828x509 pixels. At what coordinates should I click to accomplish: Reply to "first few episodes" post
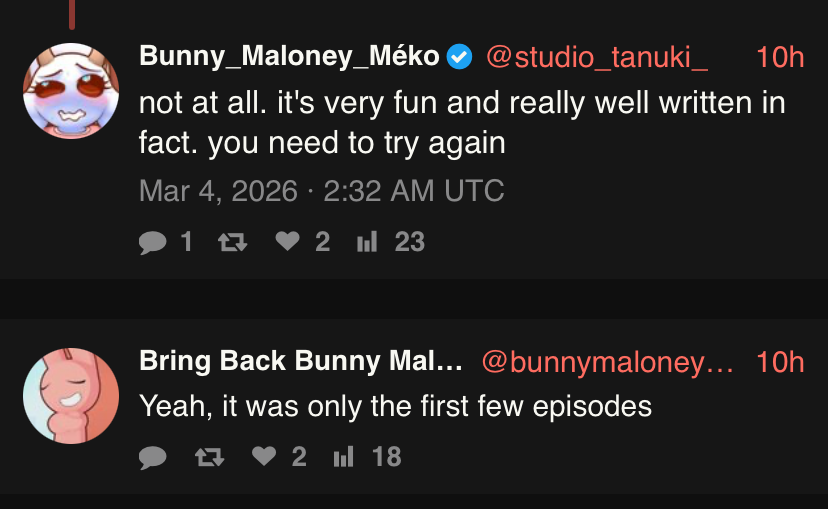tap(152, 457)
